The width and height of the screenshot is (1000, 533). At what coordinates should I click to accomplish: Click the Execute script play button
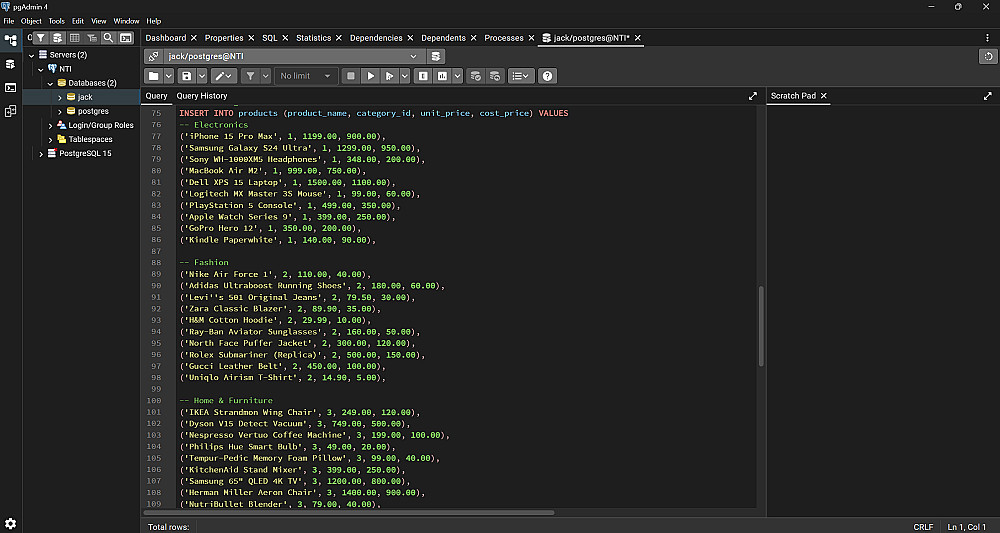(x=370, y=76)
